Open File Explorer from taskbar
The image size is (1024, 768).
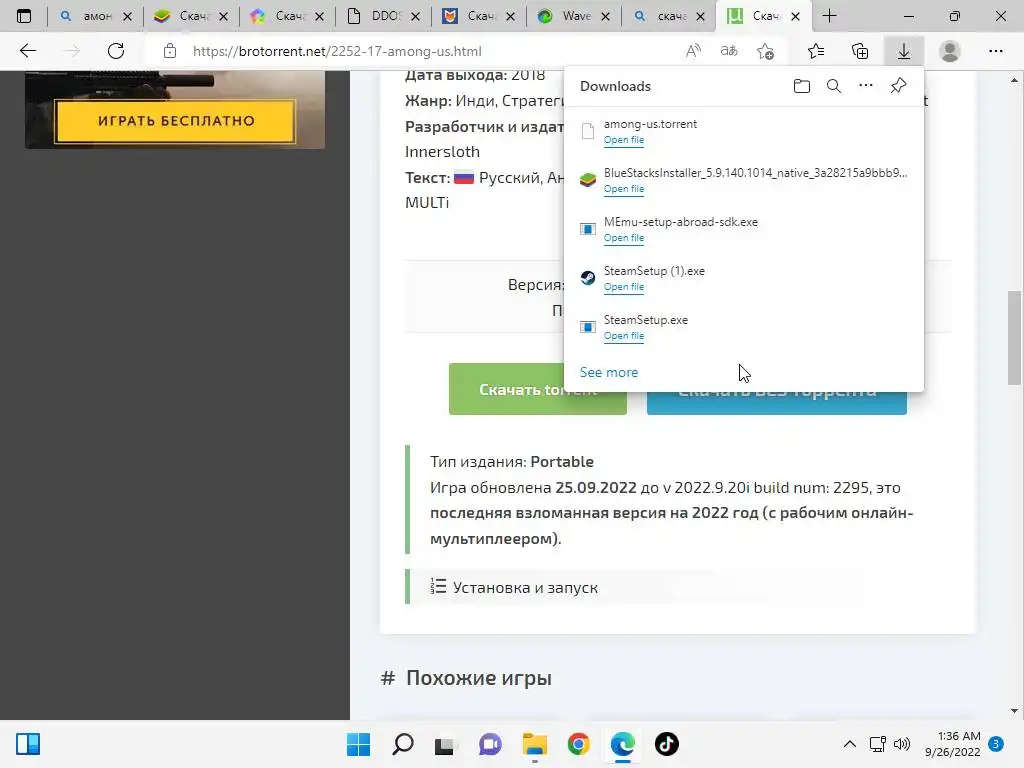(534, 744)
